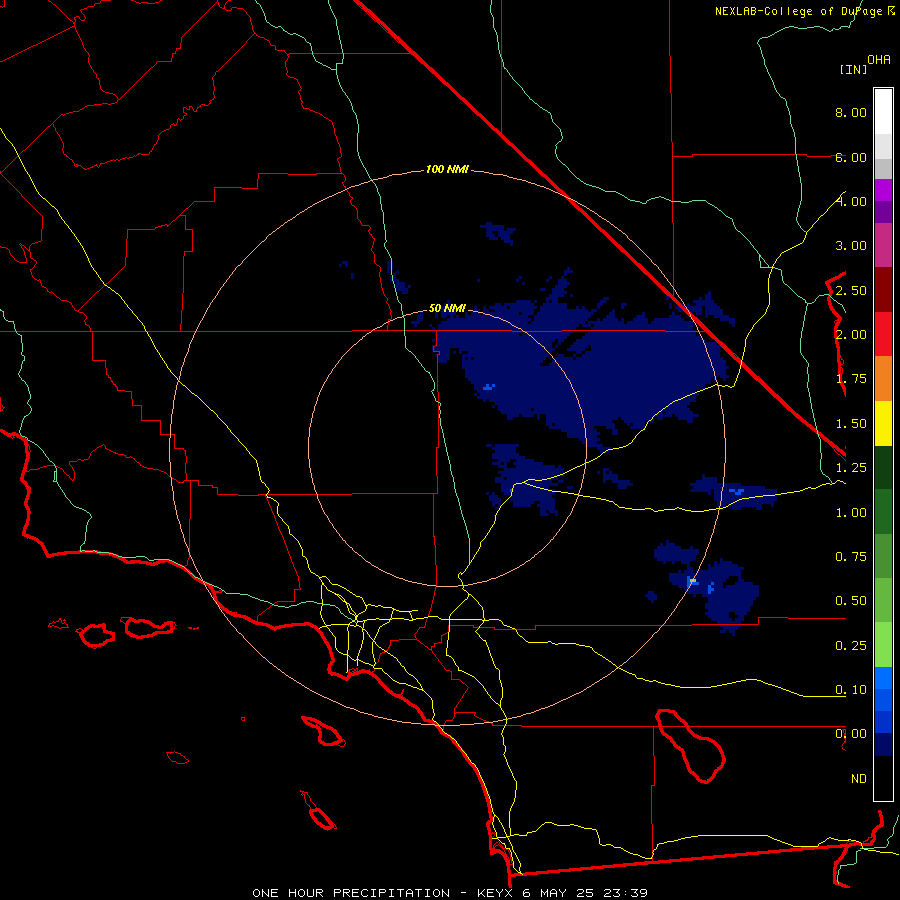Select the dark maroon legend swatch
Viewport: 900px width, 900px height.
tap(883, 290)
